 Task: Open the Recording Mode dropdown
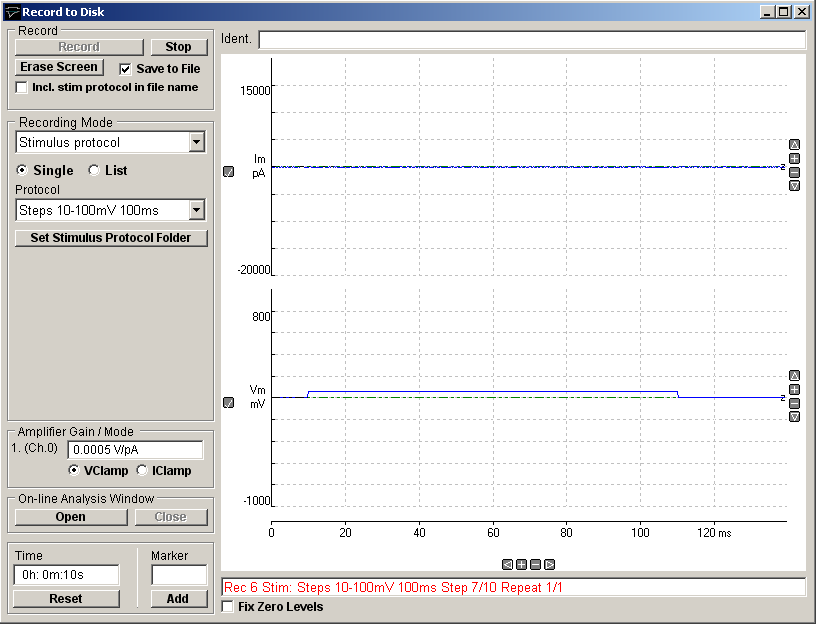point(196,142)
